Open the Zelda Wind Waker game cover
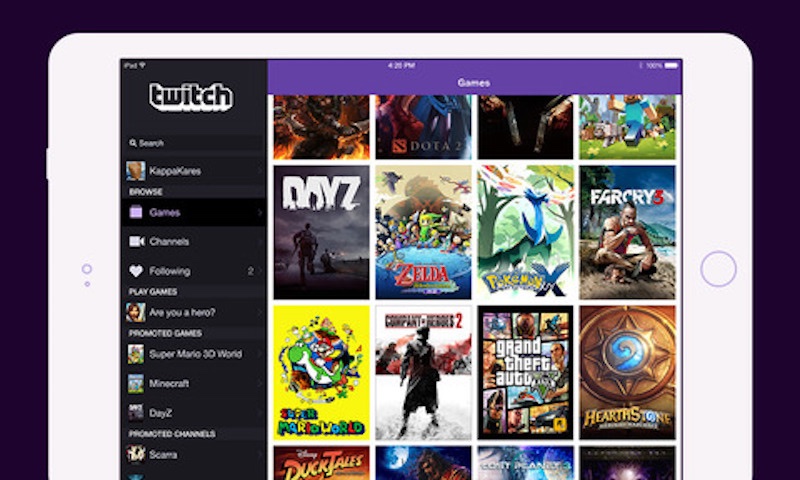This screenshot has width=800, height=480. pos(423,232)
